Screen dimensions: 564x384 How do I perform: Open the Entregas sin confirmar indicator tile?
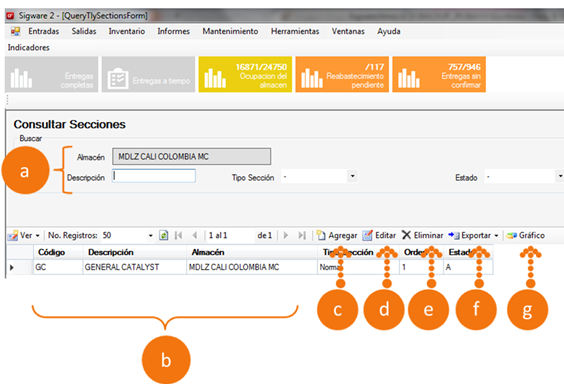439,74
